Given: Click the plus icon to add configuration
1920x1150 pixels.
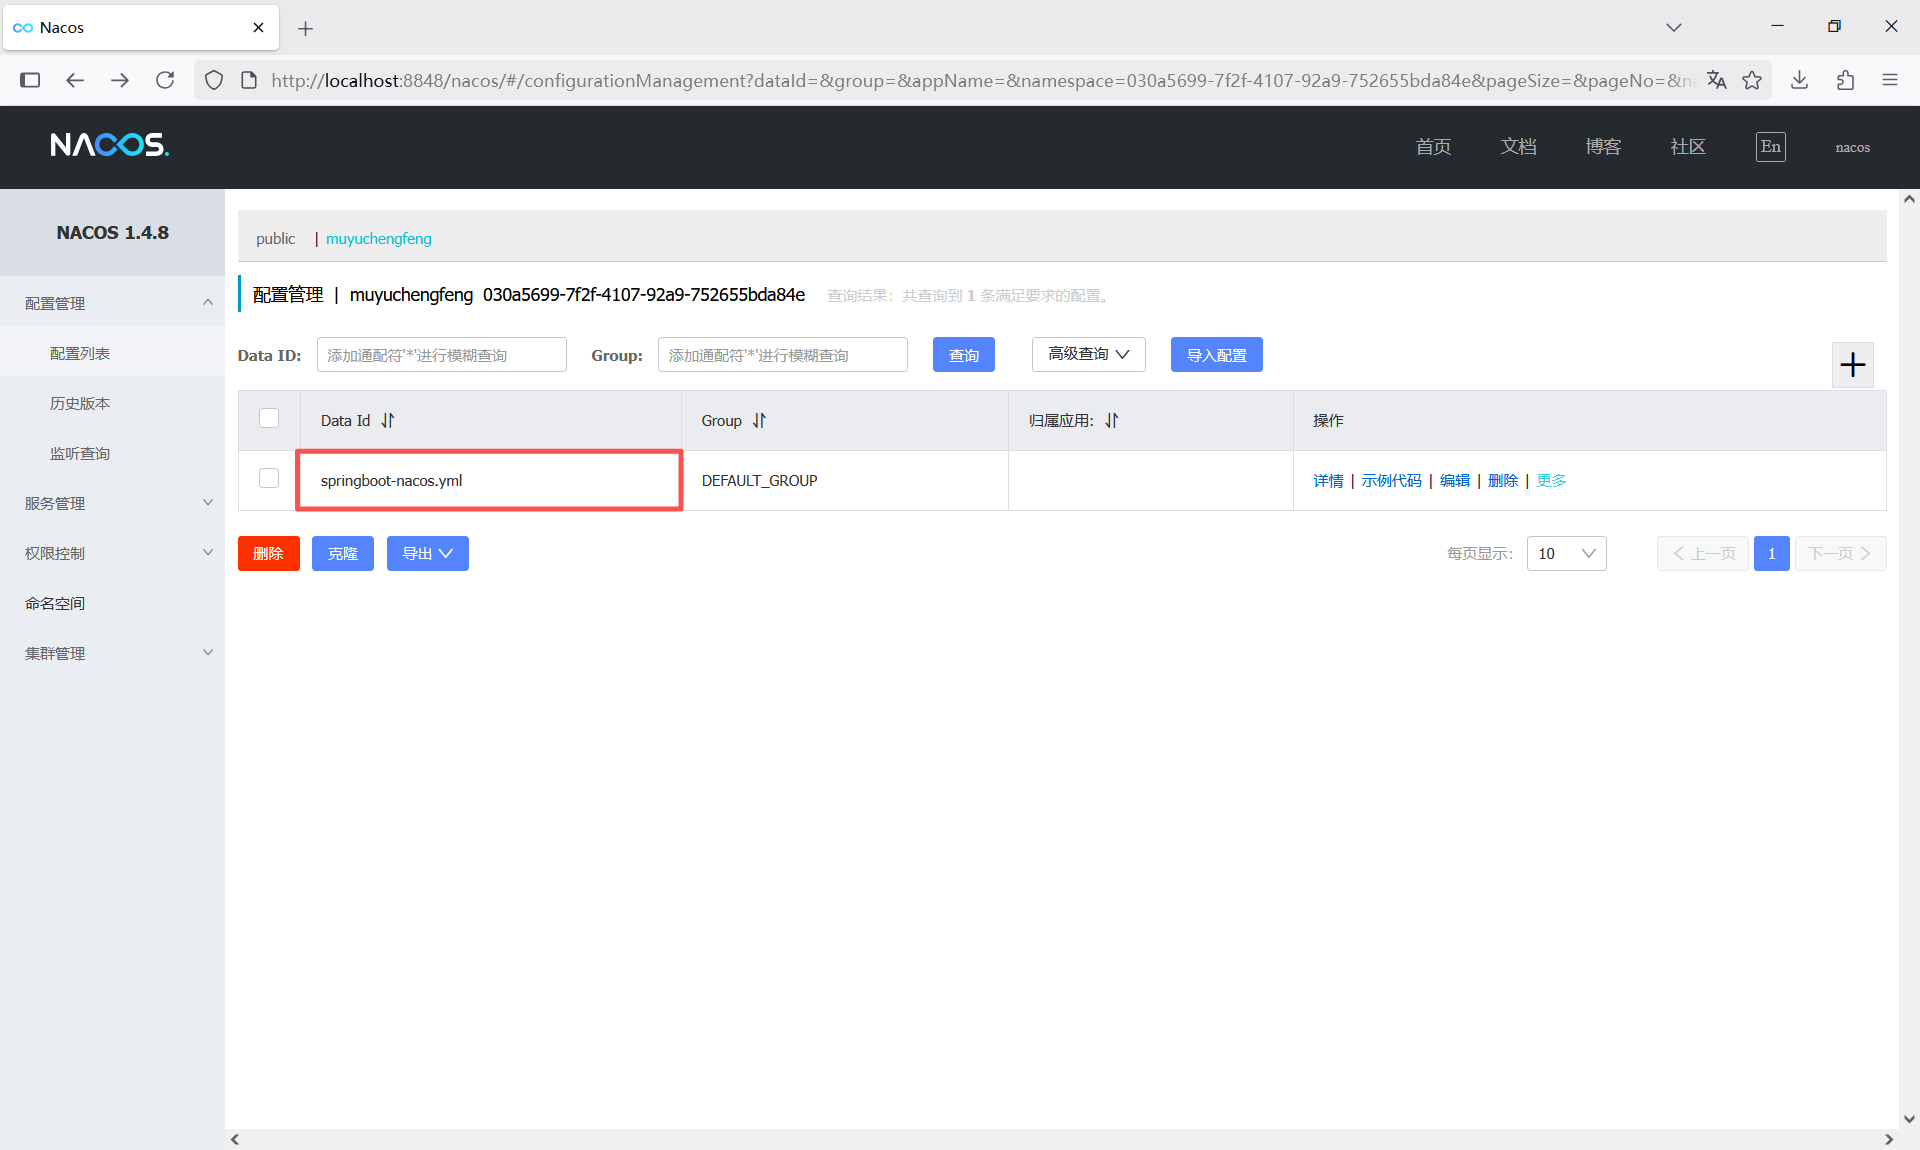Looking at the screenshot, I should 1852,364.
